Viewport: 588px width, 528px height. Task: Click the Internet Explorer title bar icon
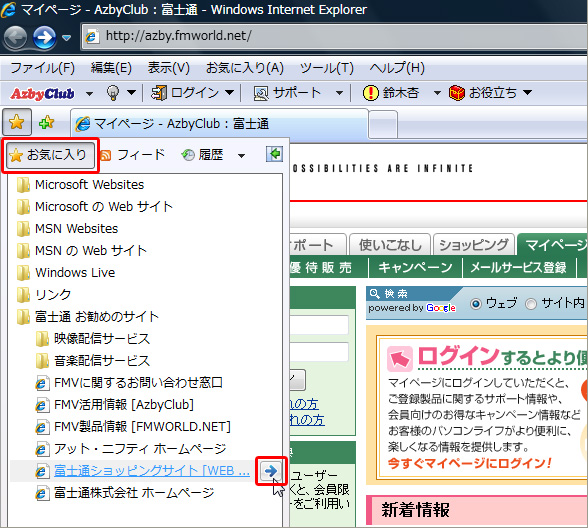coord(8,9)
